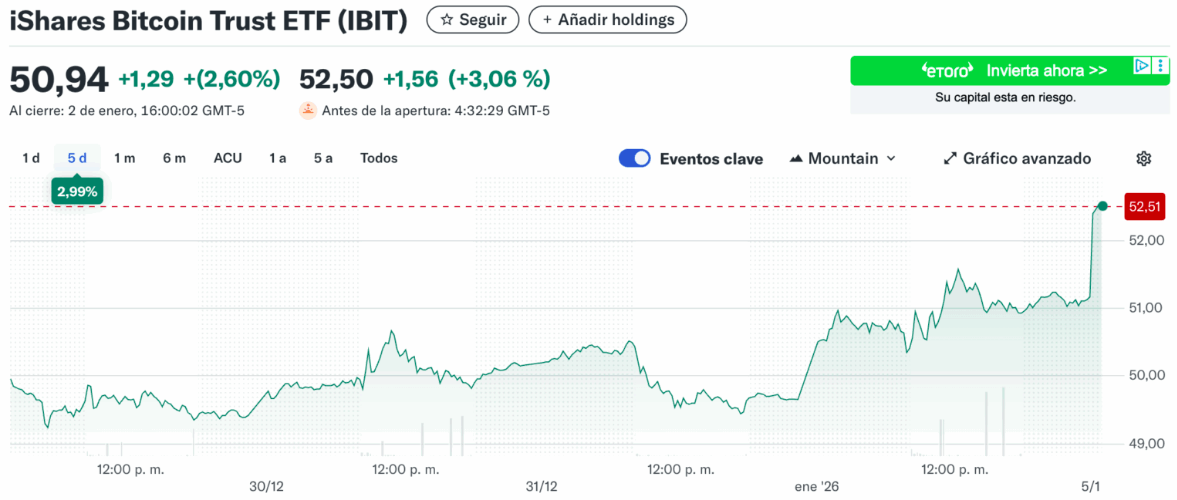Select the 1 m range tab

tap(125, 158)
